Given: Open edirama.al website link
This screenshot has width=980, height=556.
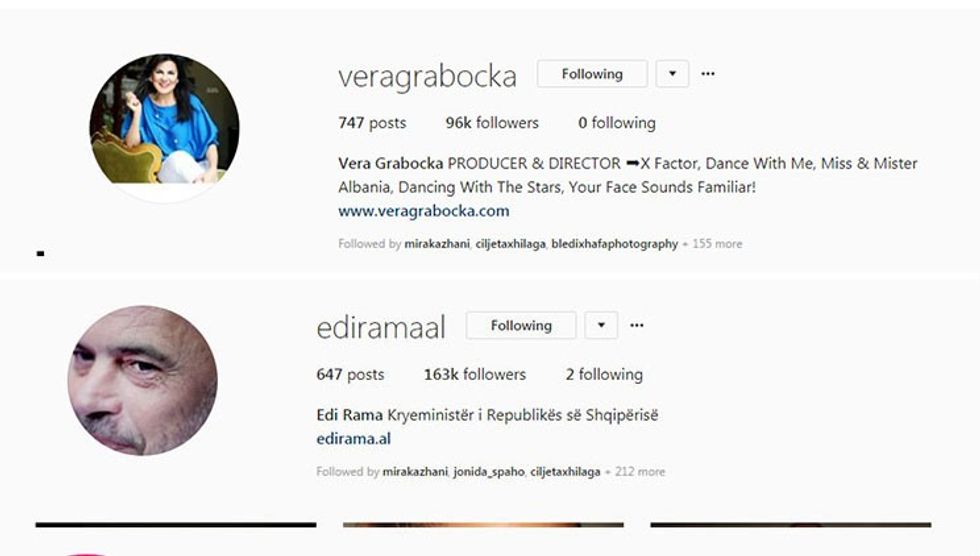Looking at the screenshot, I should [353, 439].
